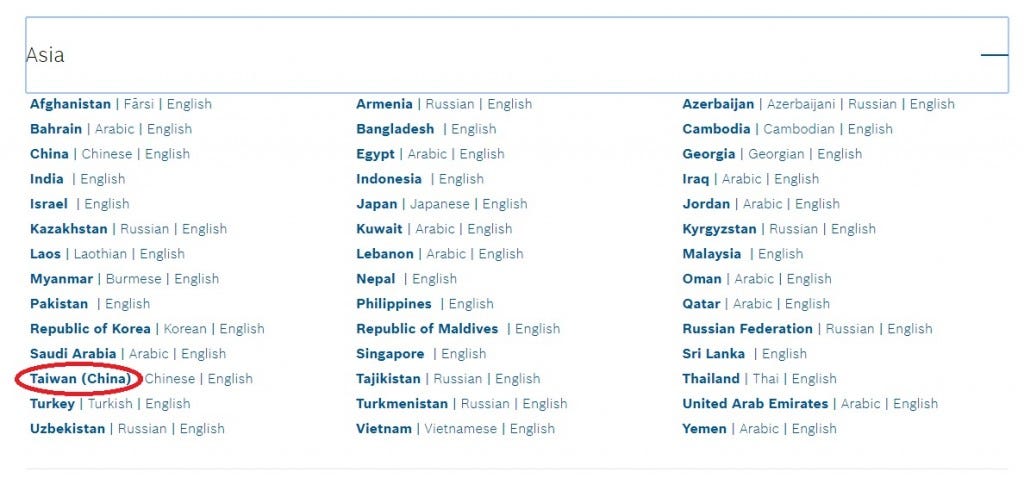Screen dimensions: 1024x484
Task: Choose Russian for Russian Federation
Action: click(x=850, y=329)
